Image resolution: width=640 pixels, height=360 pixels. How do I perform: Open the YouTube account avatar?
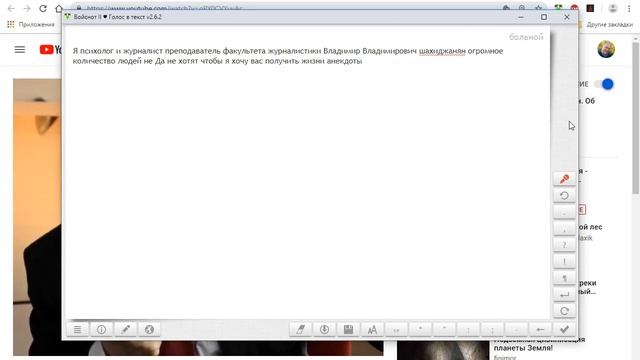pyautogui.click(x=606, y=49)
